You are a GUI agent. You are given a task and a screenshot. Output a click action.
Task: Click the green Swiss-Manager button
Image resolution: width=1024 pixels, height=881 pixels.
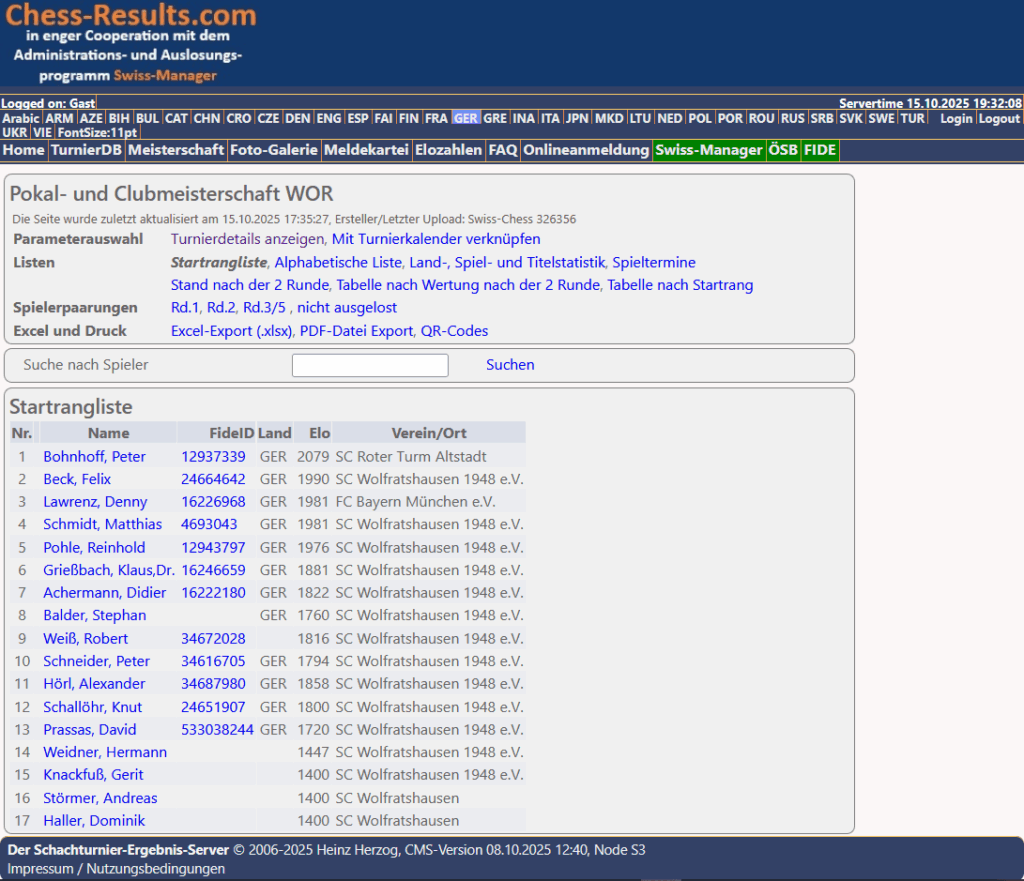(x=708, y=150)
